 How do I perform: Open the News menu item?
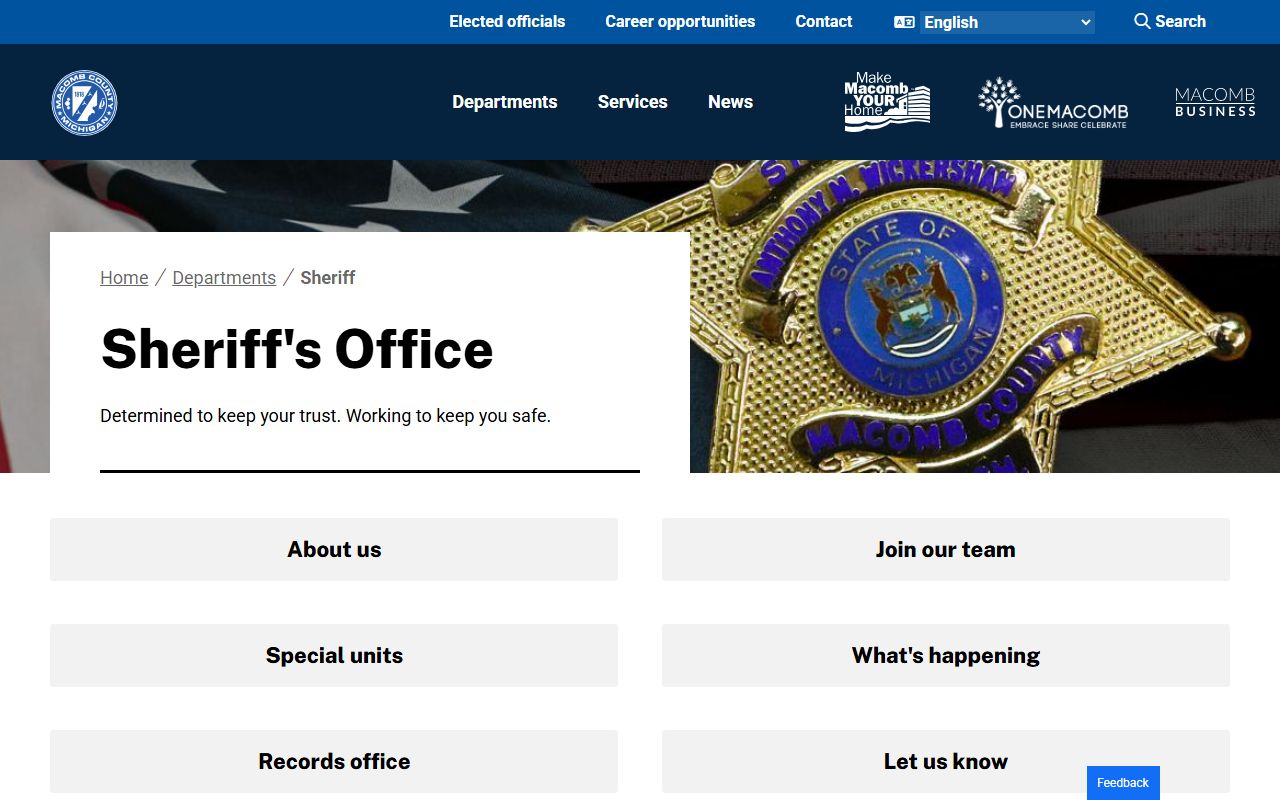coord(730,102)
